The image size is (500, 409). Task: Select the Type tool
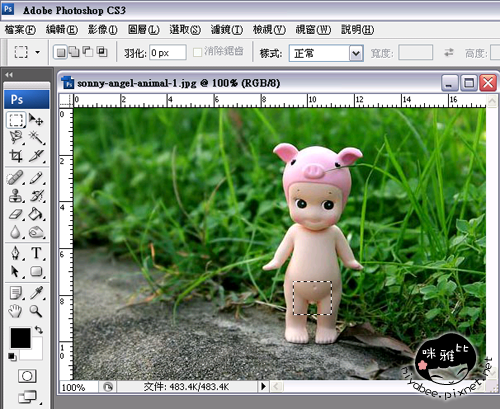click(x=36, y=253)
